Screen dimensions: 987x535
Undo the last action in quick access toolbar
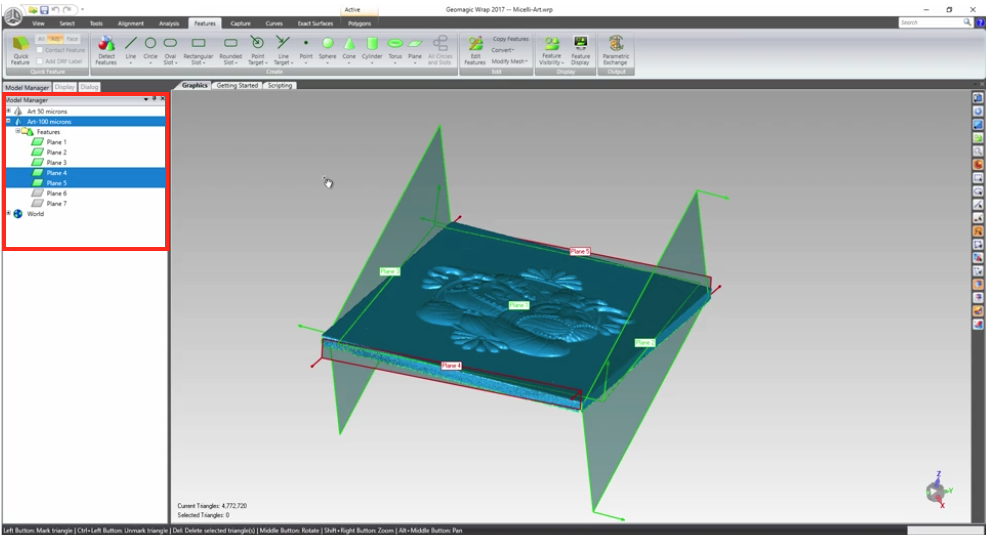tap(55, 10)
